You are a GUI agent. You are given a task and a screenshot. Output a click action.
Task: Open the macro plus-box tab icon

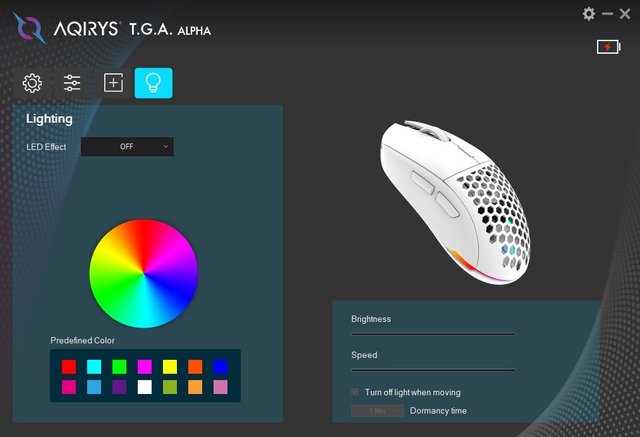pyautogui.click(x=113, y=83)
